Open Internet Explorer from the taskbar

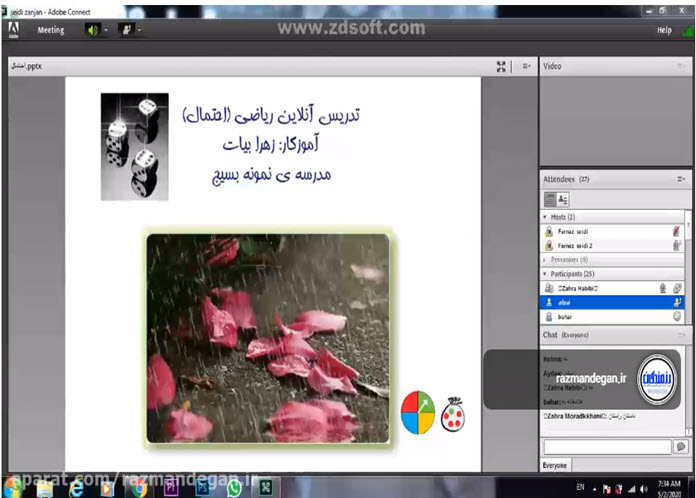pyautogui.click(x=76, y=488)
